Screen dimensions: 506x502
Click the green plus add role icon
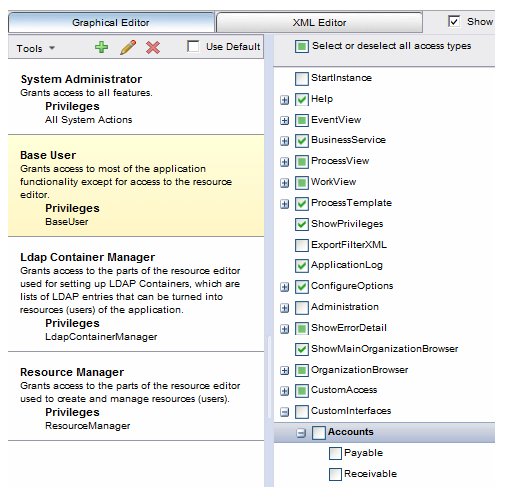click(x=101, y=47)
